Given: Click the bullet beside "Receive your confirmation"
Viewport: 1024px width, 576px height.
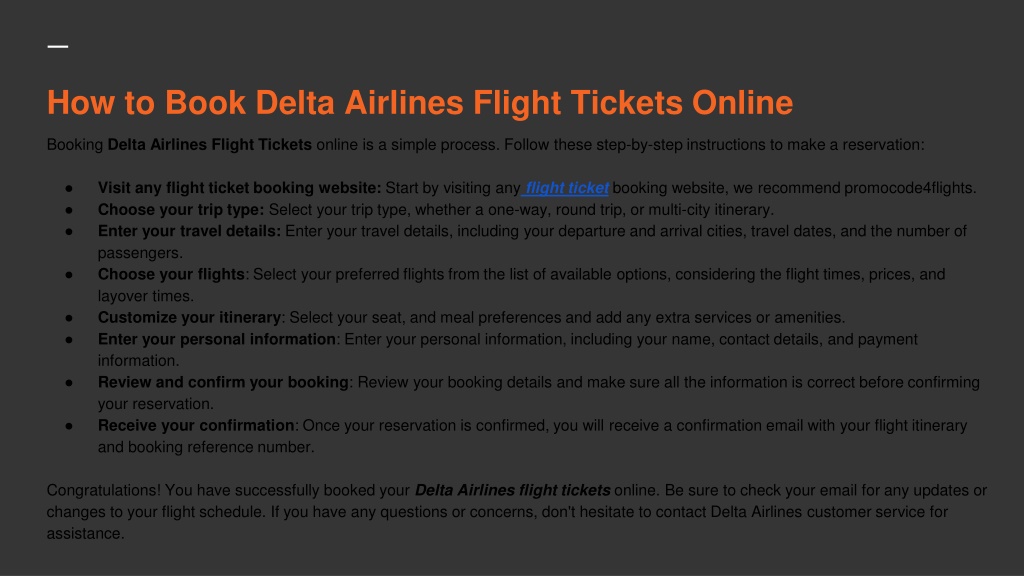Looking at the screenshot, I should 69,426.
